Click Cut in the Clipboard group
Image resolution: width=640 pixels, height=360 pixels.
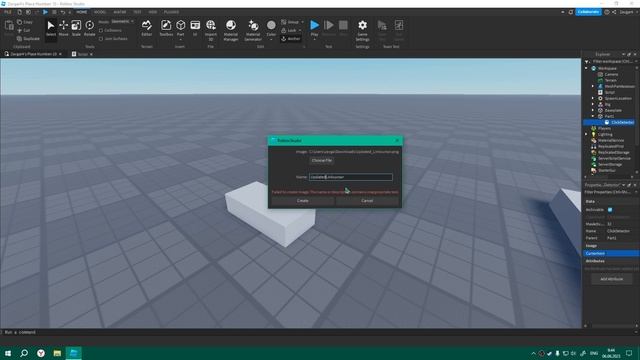pyautogui.click(x=24, y=30)
